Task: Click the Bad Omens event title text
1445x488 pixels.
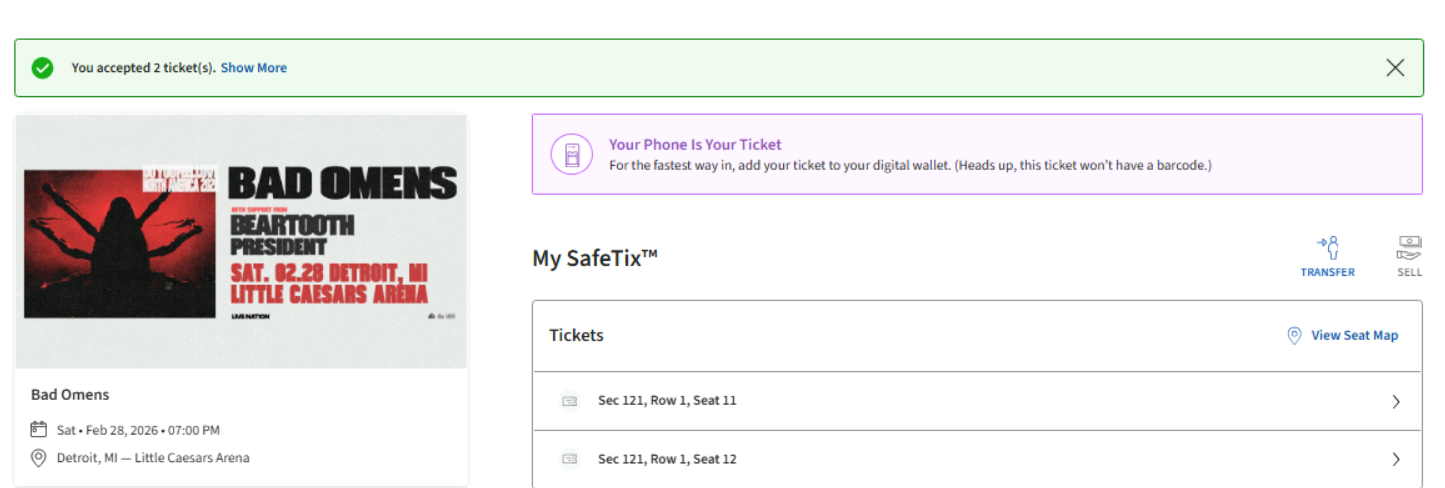Action: (70, 395)
